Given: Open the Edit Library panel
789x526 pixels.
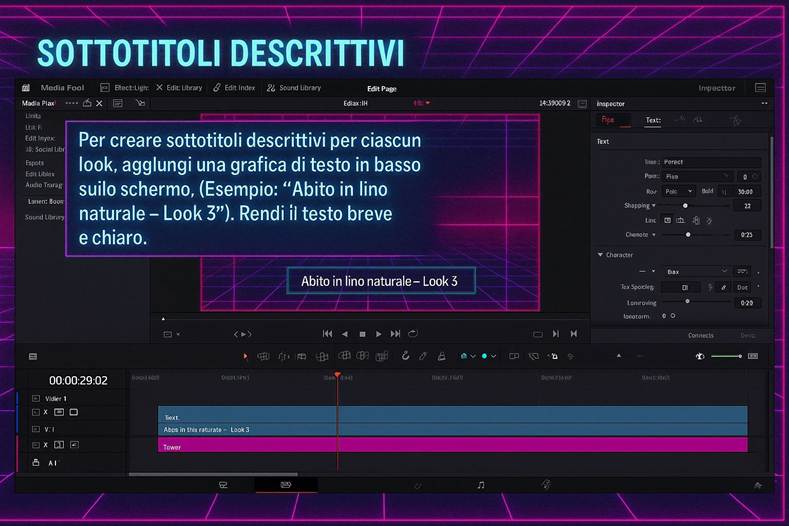Looking at the screenshot, I should tap(179, 88).
